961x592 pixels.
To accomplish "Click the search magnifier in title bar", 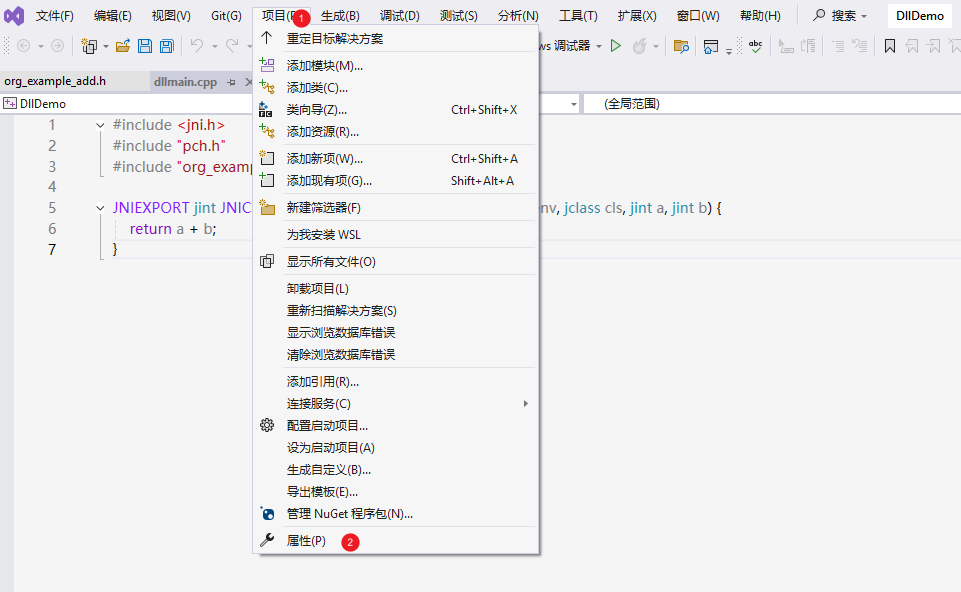I will click(819, 15).
